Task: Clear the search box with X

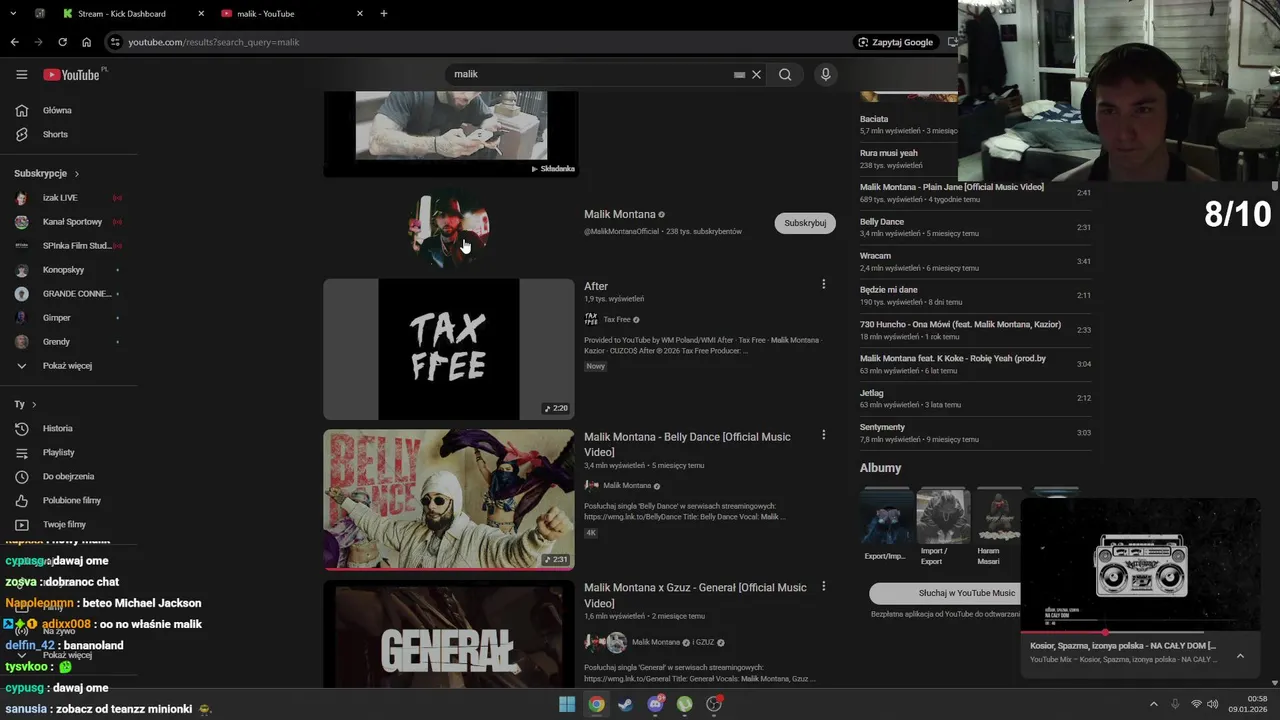Action: [757, 74]
